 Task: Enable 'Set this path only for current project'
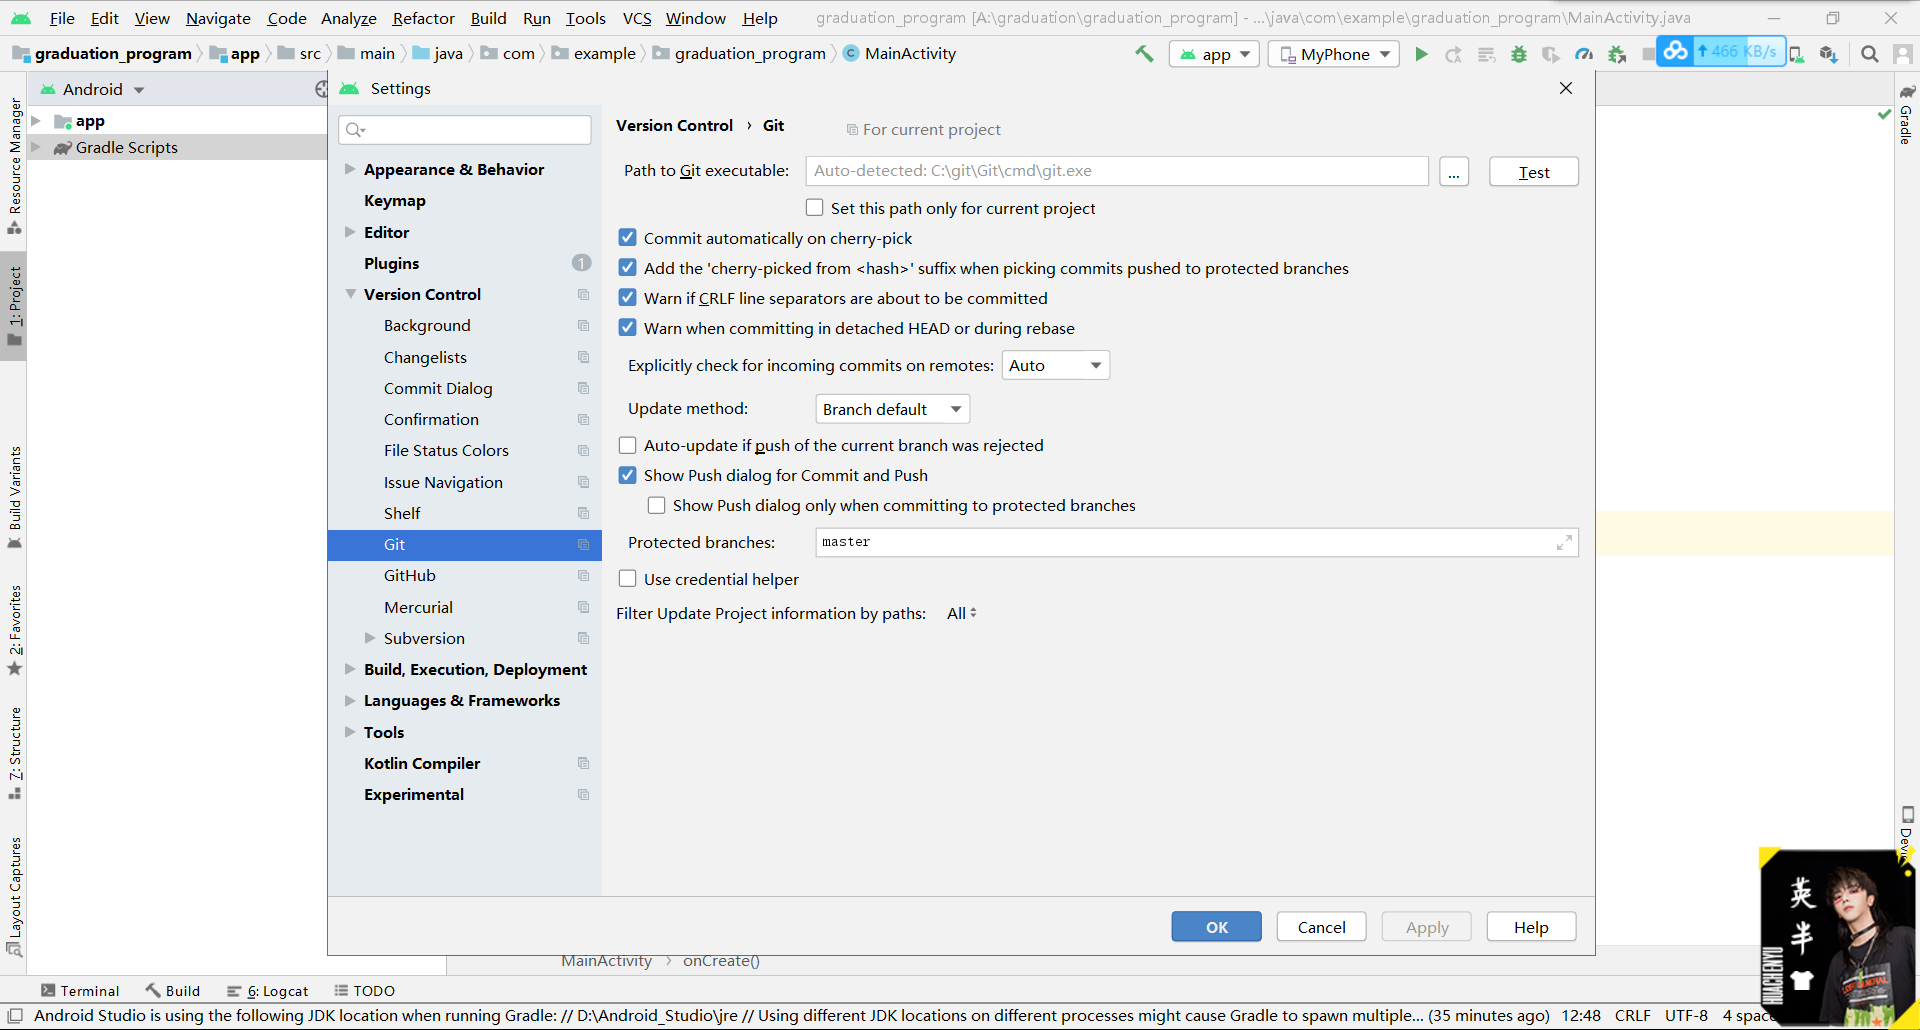point(814,208)
